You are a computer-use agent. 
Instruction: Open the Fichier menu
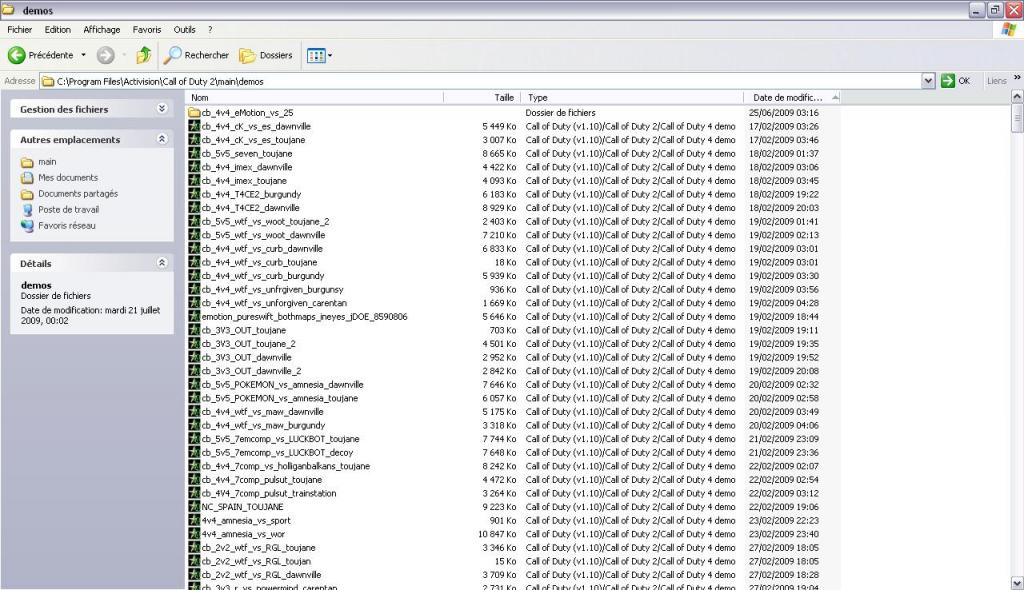[x=20, y=29]
